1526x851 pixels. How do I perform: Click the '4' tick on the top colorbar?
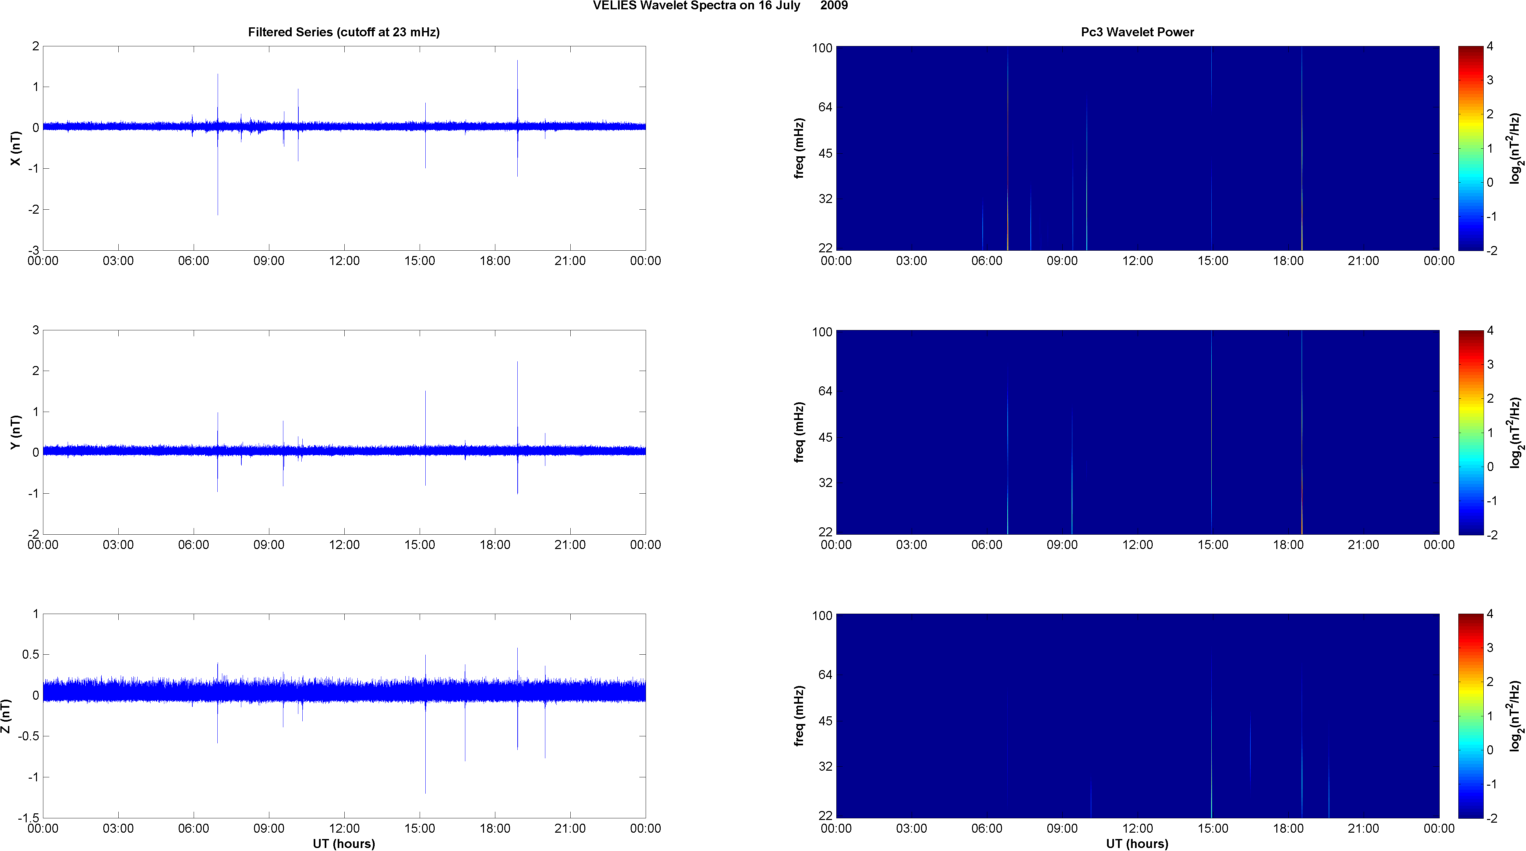click(x=1490, y=47)
